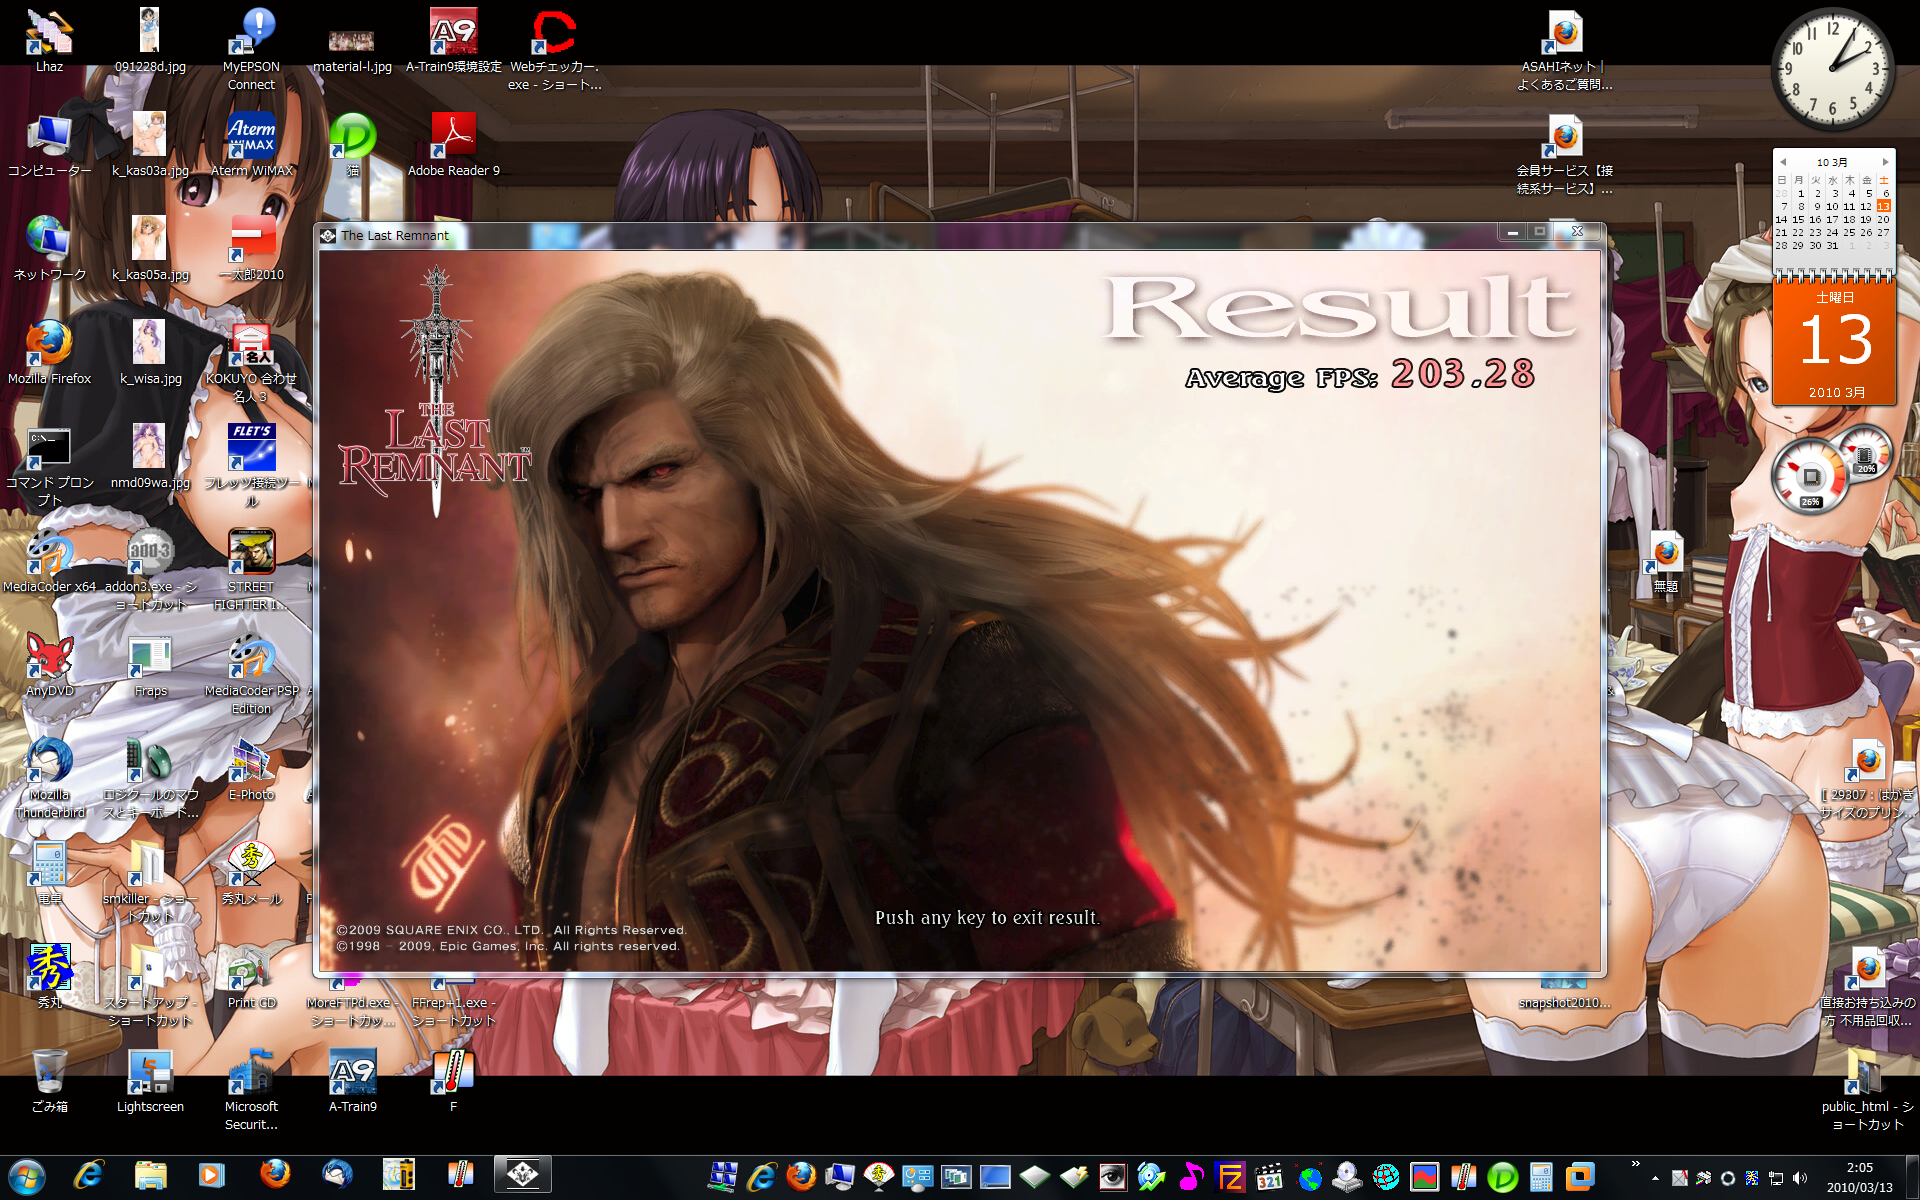Viewport: 1920px width, 1200px height.
Task: Show hidden system tray icons arrow
Action: (1655, 1178)
